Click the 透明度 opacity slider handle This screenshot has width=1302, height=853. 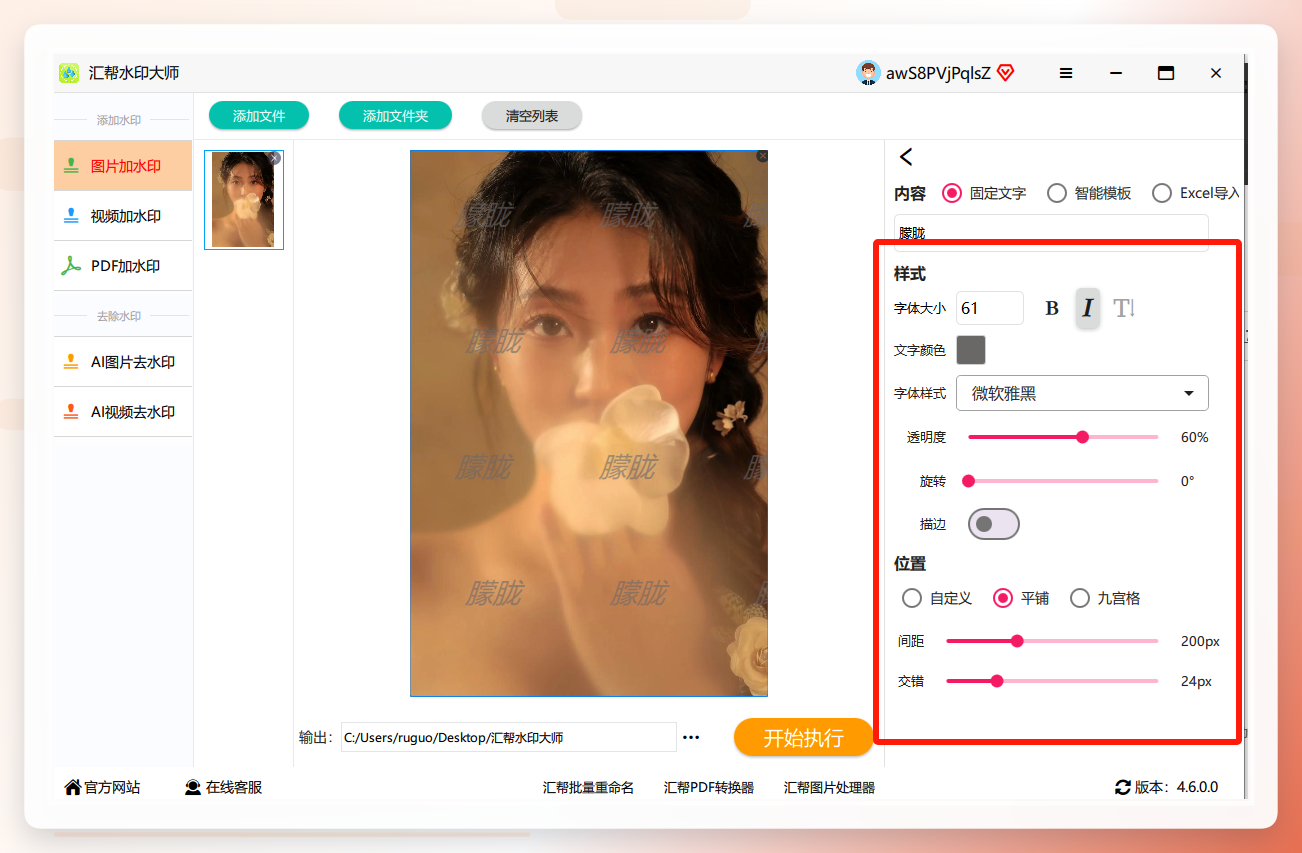pyautogui.click(x=1082, y=437)
